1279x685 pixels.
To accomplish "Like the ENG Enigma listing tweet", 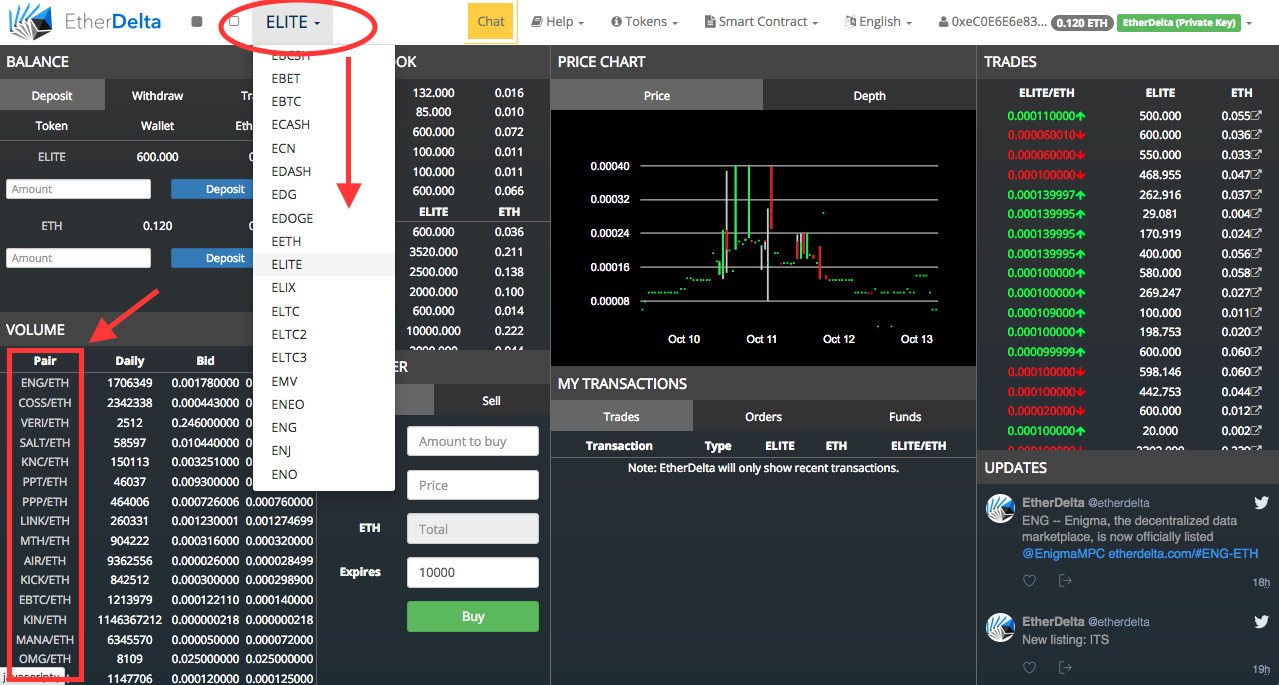I will point(1029,580).
